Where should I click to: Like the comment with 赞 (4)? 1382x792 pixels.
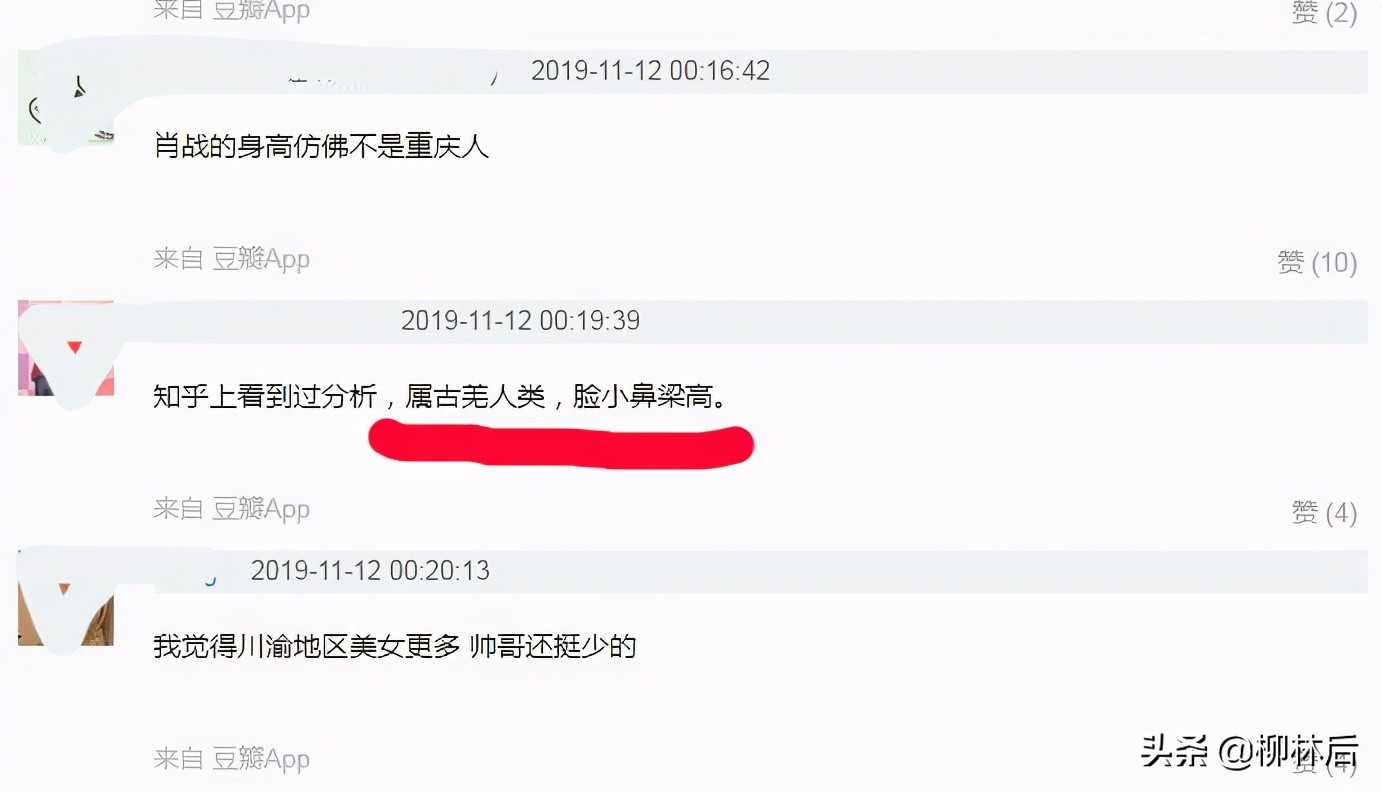1324,512
